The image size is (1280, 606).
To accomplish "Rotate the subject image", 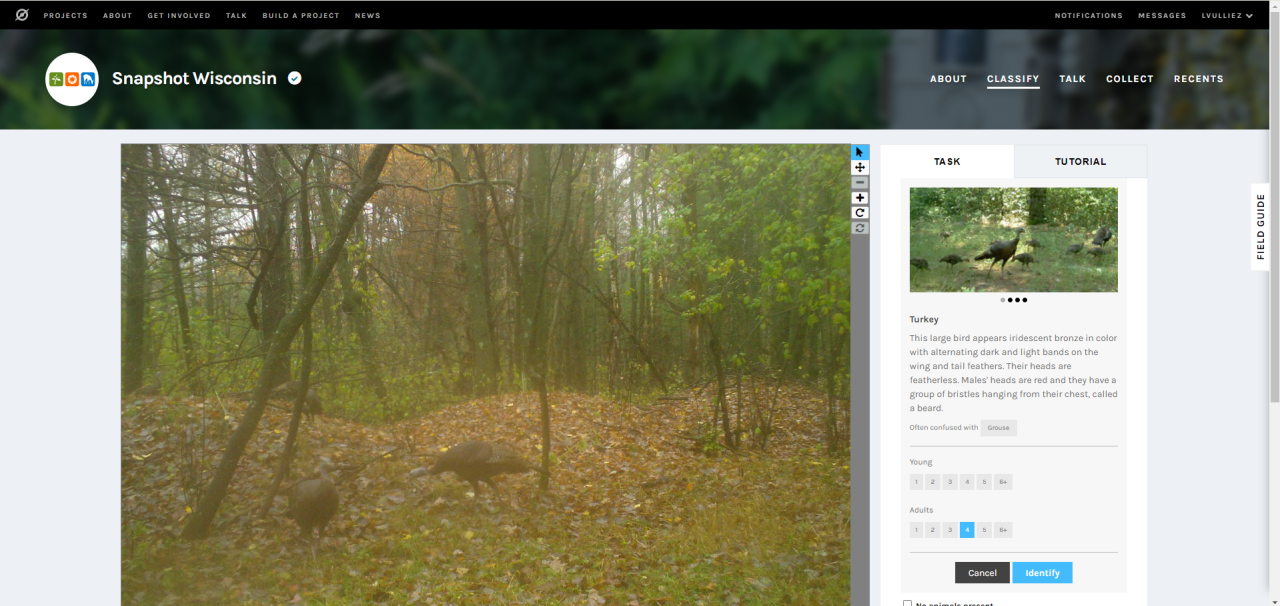I will (x=860, y=213).
